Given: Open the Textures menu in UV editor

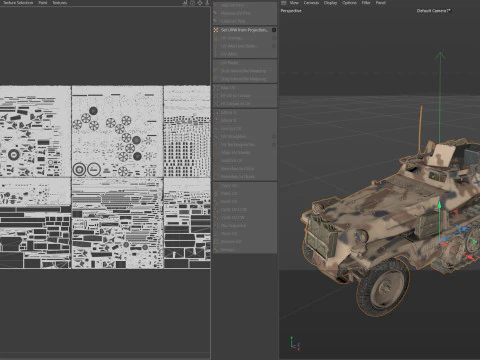Looking at the screenshot, I should [x=60, y=3].
